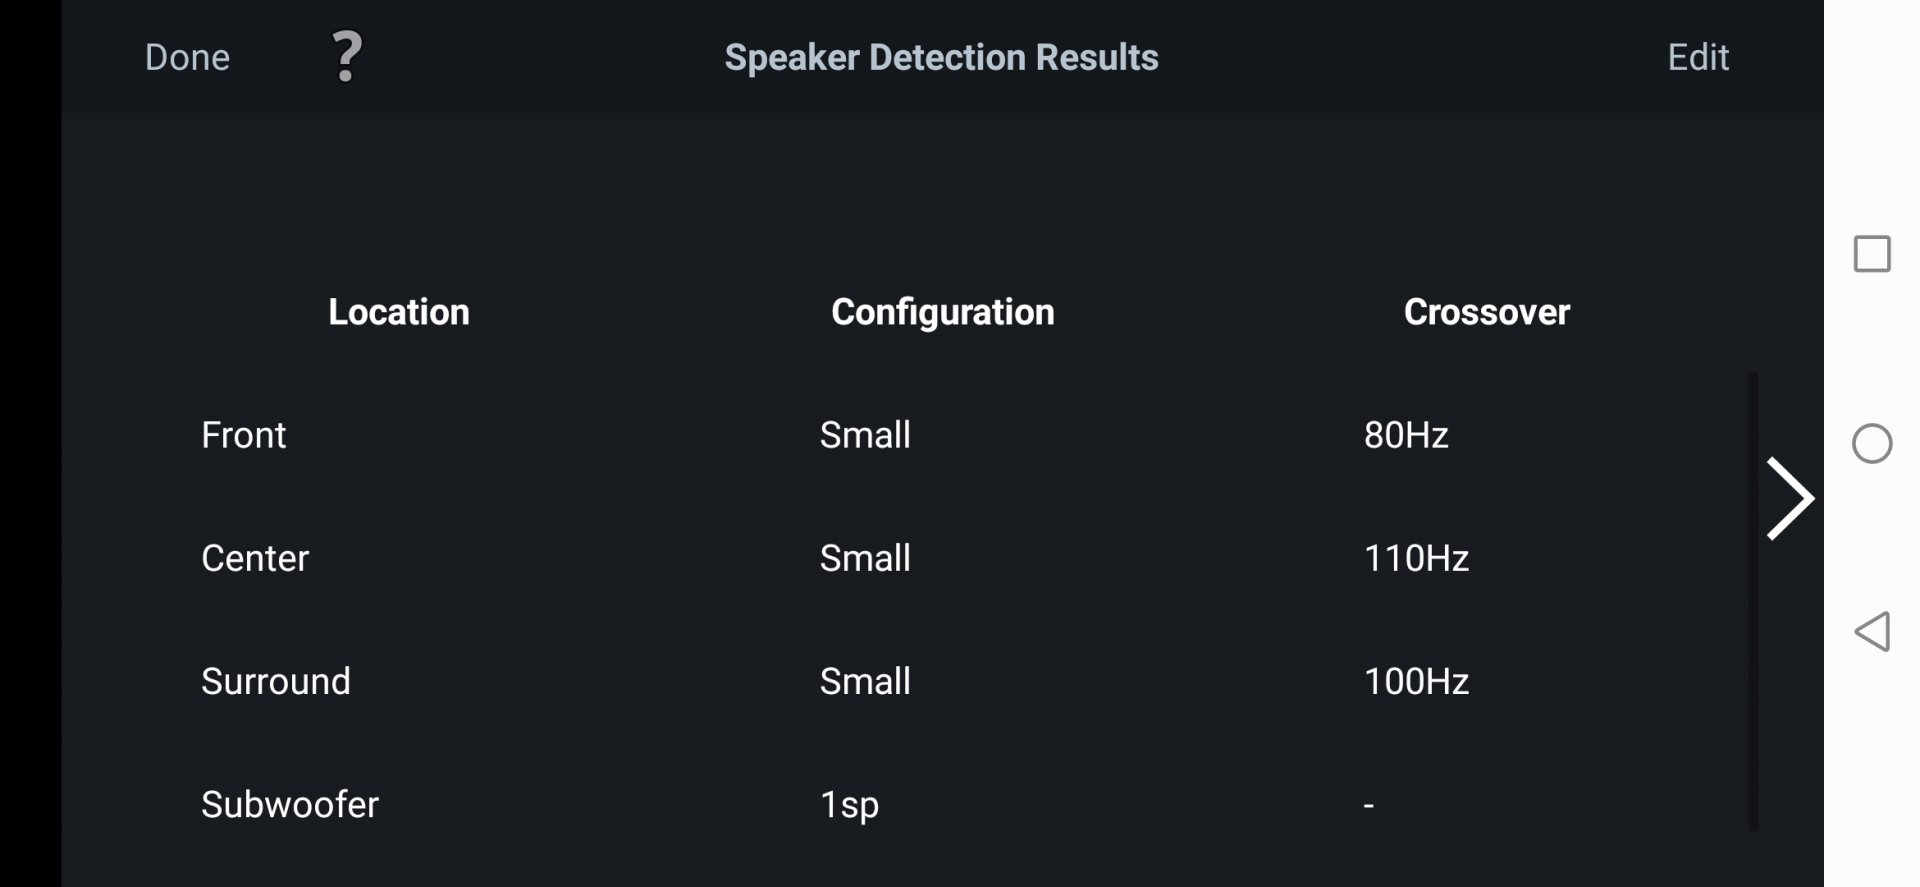Click the Crossover column header
The width and height of the screenshot is (1920, 887).
(x=1486, y=312)
